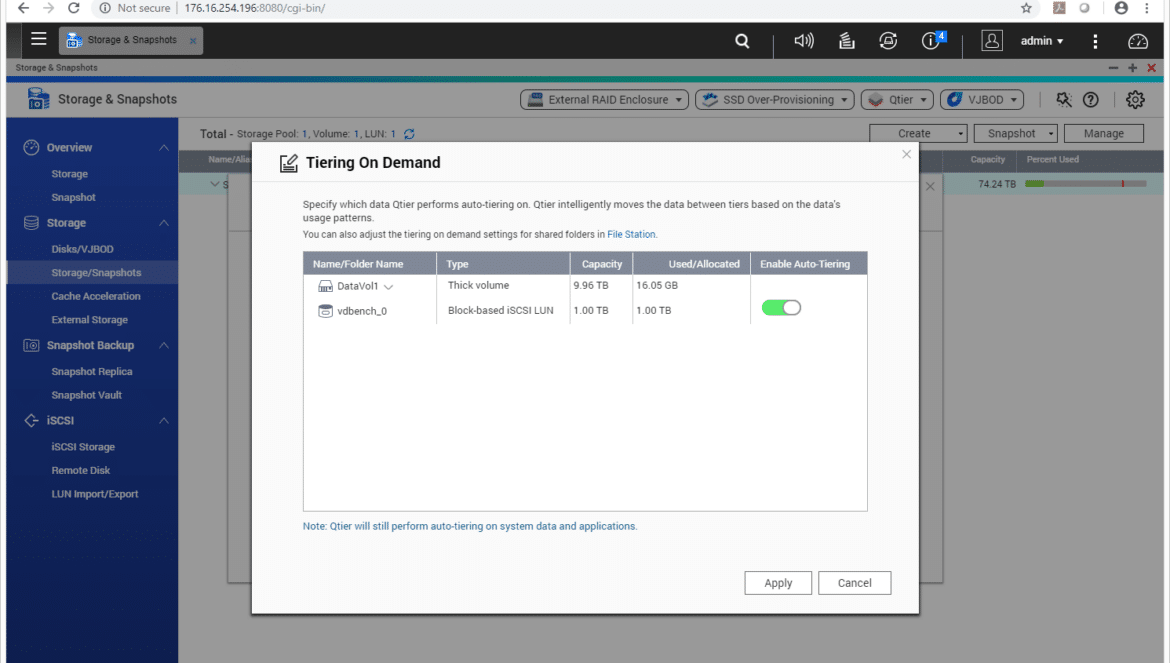Close the Tiering On Demand dialog
The image size is (1170, 663).
pyautogui.click(x=906, y=154)
